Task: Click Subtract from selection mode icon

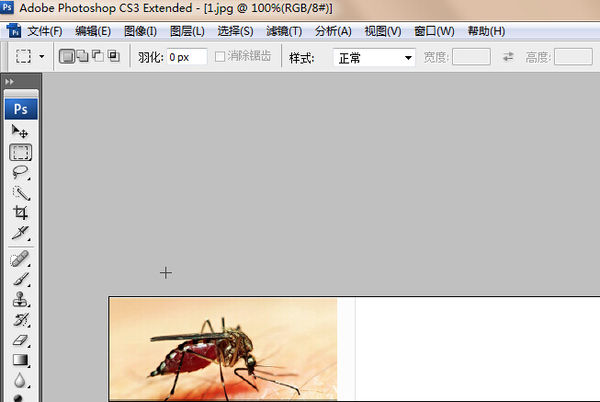Action: 98,56
